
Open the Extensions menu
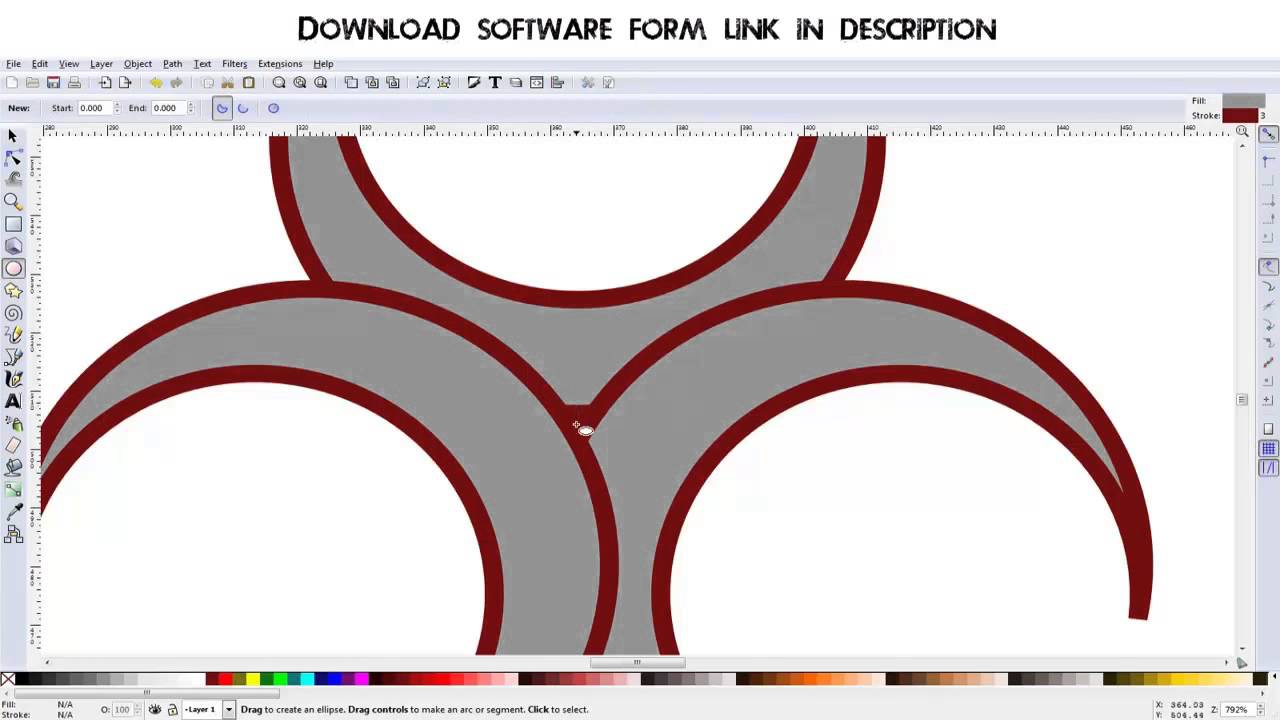tap(280, 63)
